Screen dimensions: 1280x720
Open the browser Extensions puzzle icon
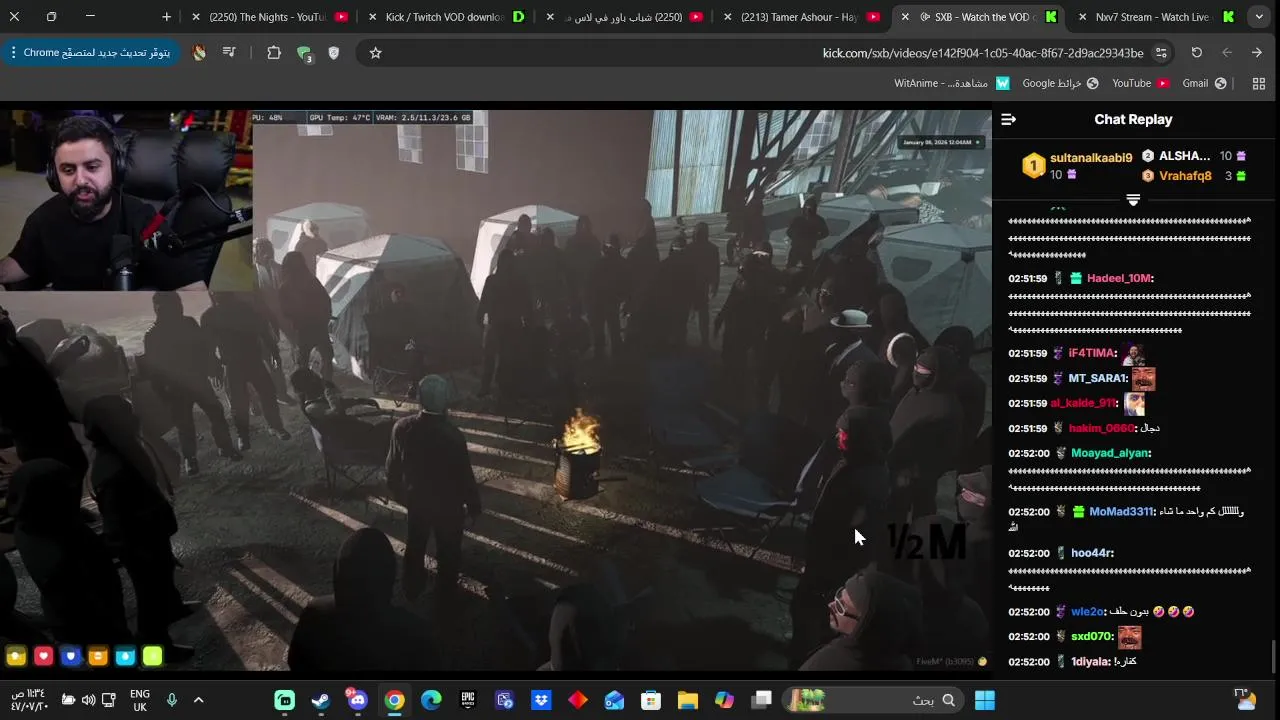pos(274,53)
